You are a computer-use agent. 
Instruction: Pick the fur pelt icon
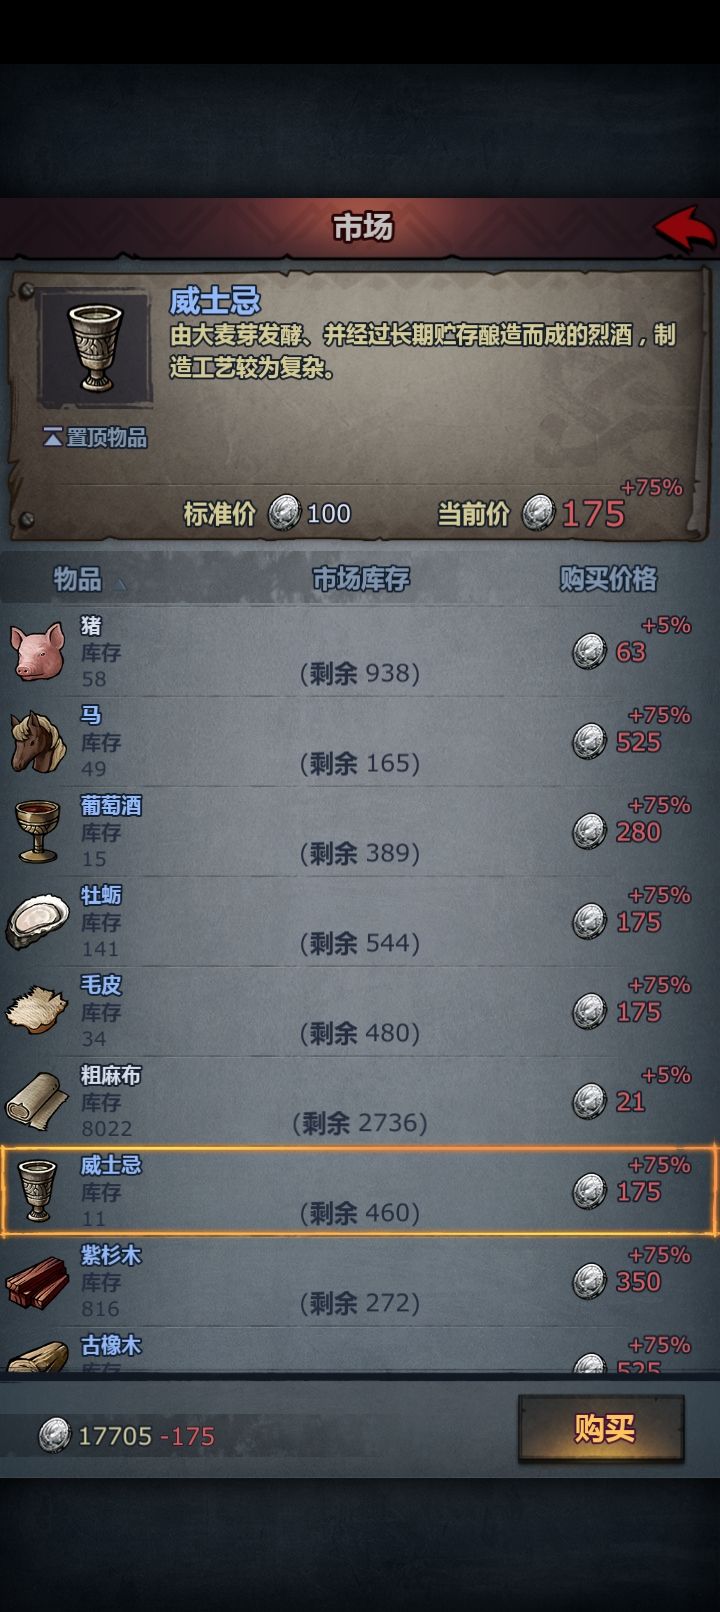tap(37, 1010)
